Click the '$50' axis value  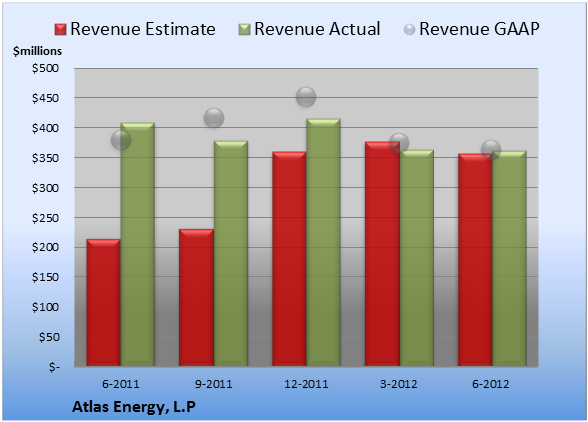[49, 337]
